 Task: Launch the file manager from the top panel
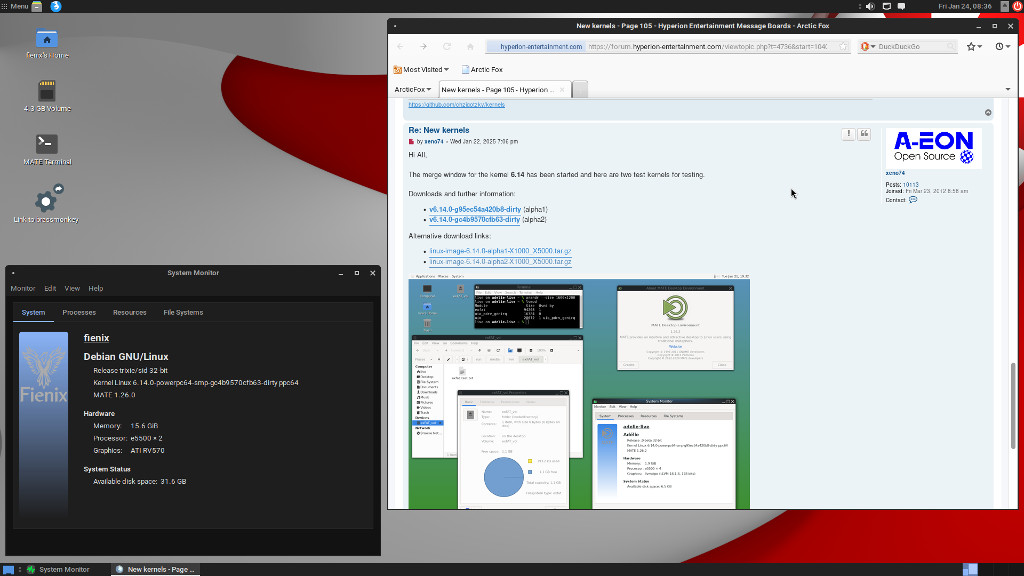tap(37, 7)
